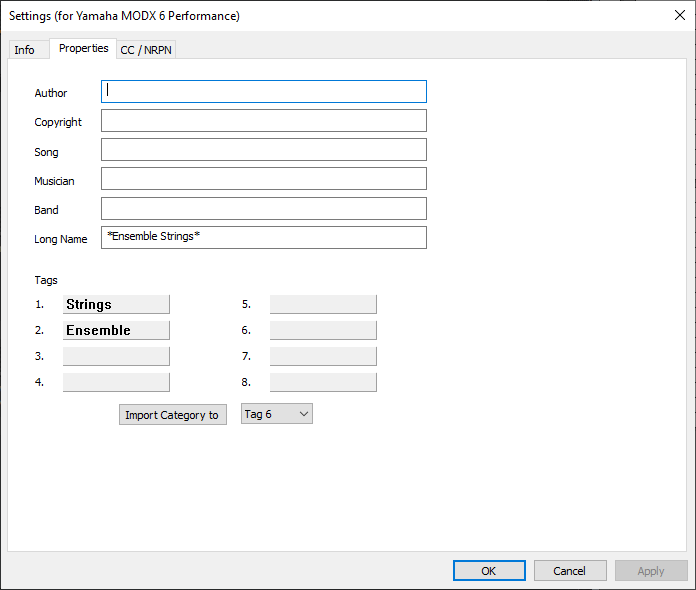The image size is (696, 590).
Task: Select tag 1 field labeled Strings
Action: click(x=116, y=305)
